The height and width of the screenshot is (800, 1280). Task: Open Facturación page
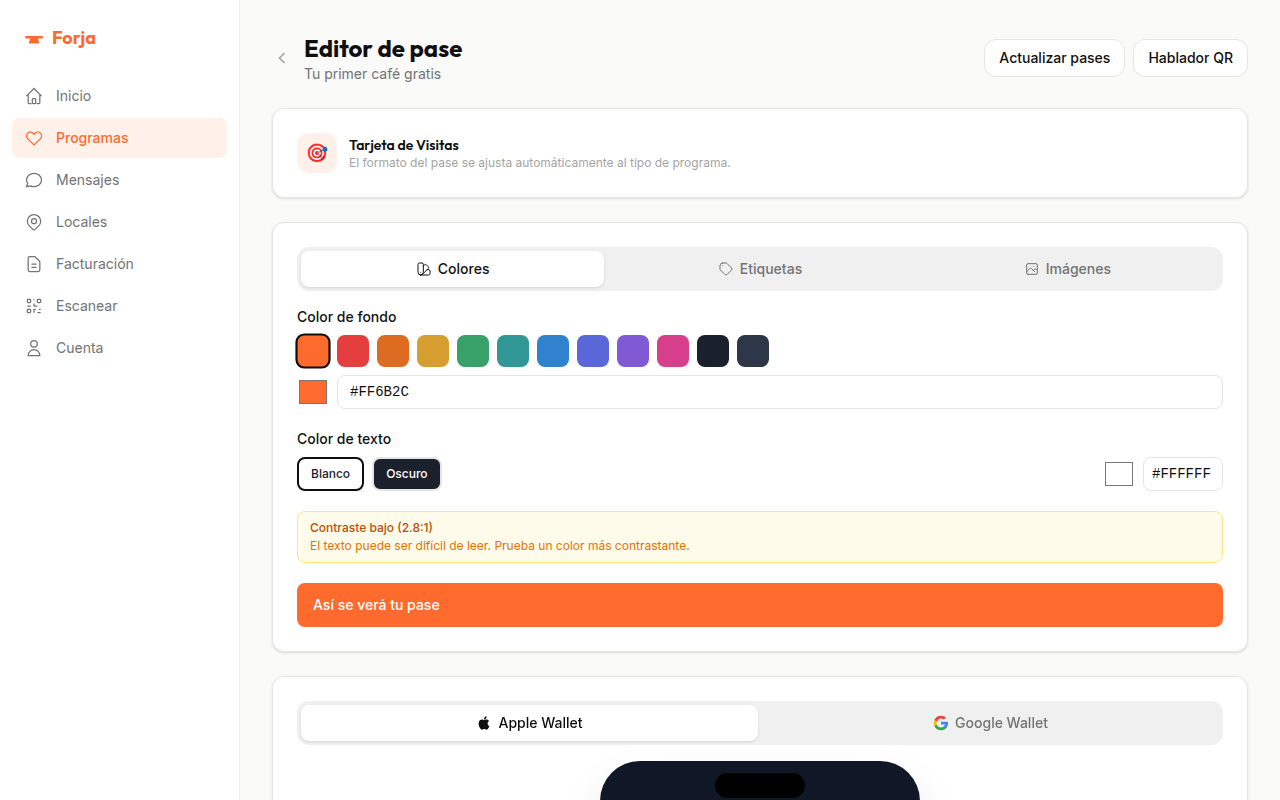point(120,264)
